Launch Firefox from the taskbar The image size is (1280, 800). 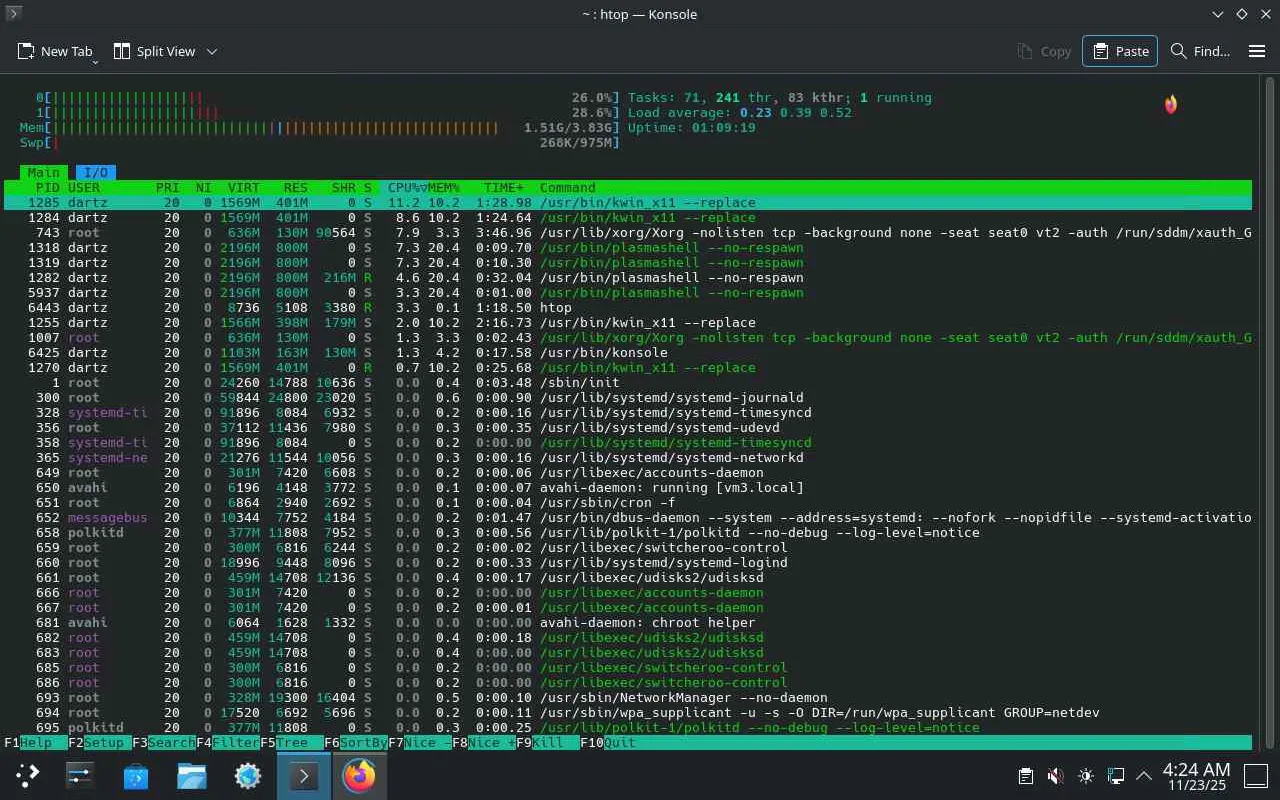pos(359,775)
